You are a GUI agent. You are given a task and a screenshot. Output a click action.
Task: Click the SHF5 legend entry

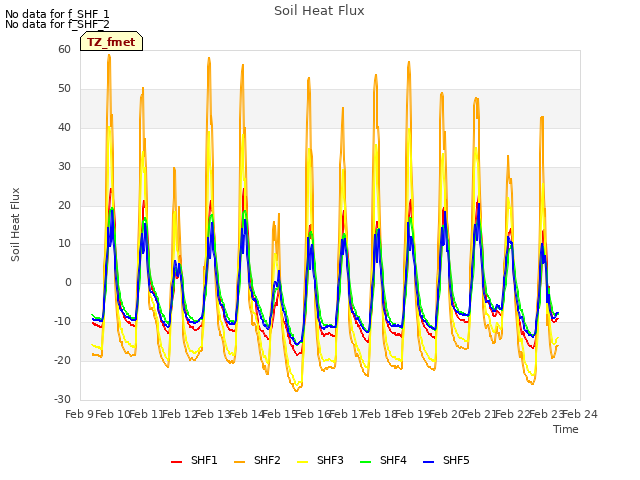tap(446, 460)
